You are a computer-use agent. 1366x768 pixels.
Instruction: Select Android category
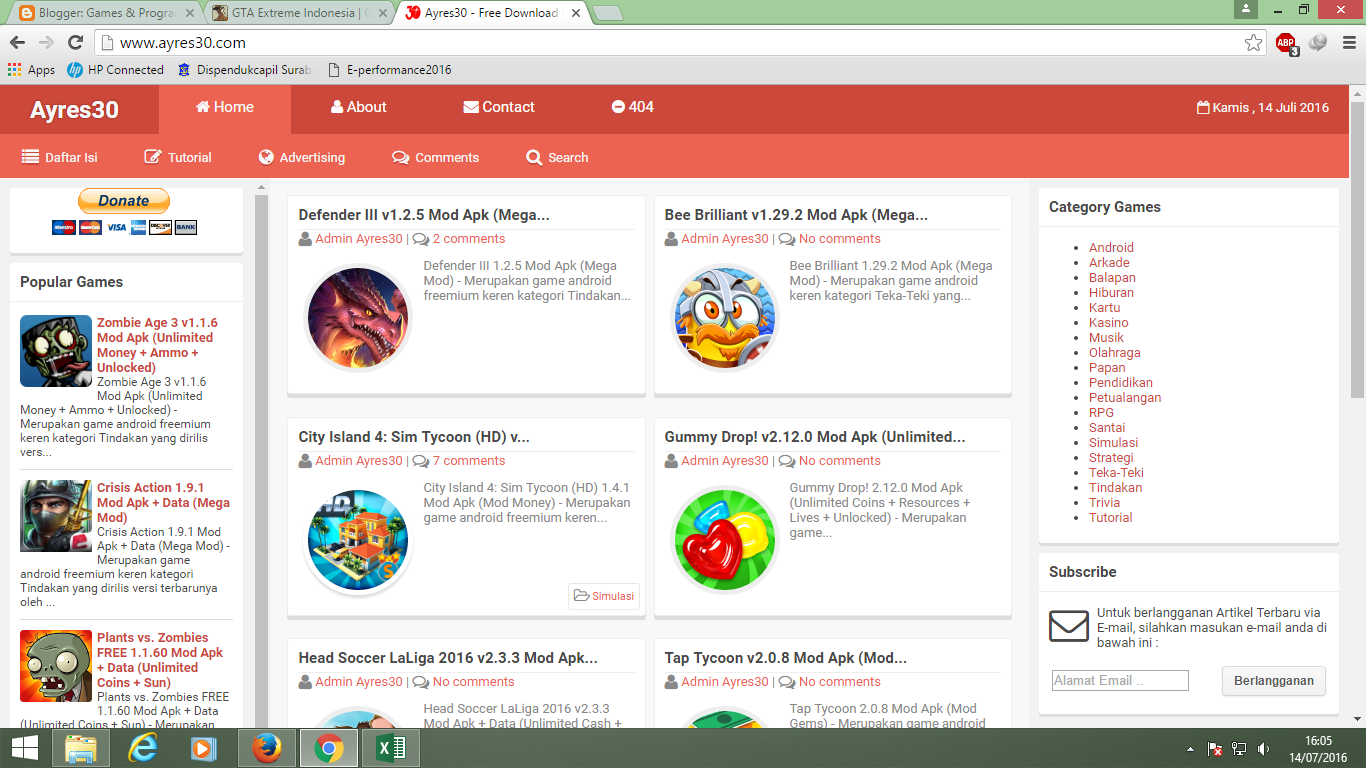click(1111, 248)
